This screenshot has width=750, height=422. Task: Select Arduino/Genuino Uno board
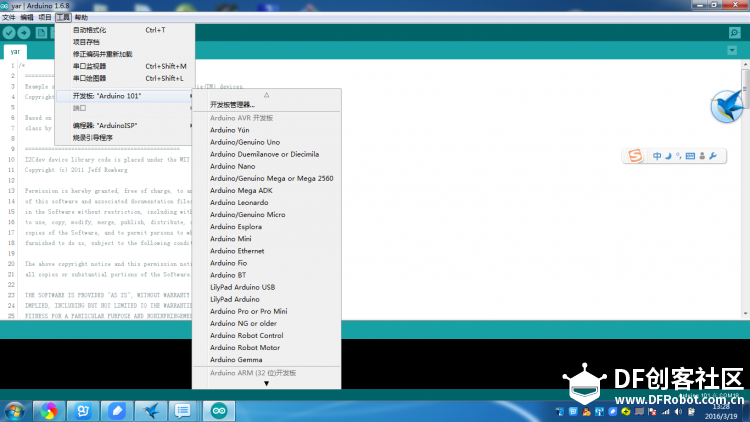coord(266,142)
